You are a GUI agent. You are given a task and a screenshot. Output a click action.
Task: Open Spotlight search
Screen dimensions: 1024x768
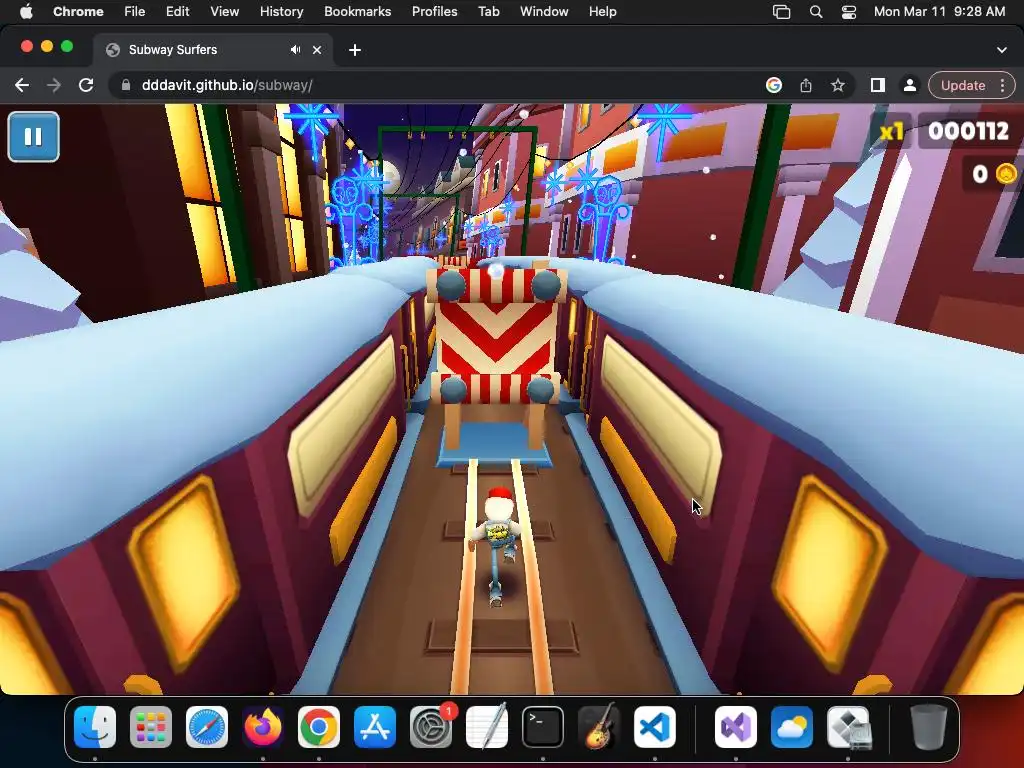click(816, 11)
